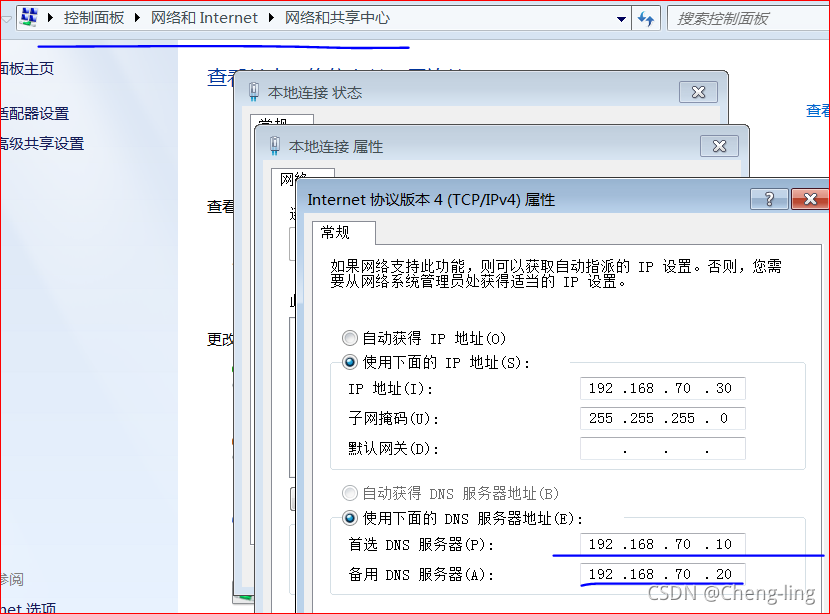This screenshot has height=614, width=830.
Task: Open 更改高级共享设置 link in sidebar
Action: click(x=42, y=143)
